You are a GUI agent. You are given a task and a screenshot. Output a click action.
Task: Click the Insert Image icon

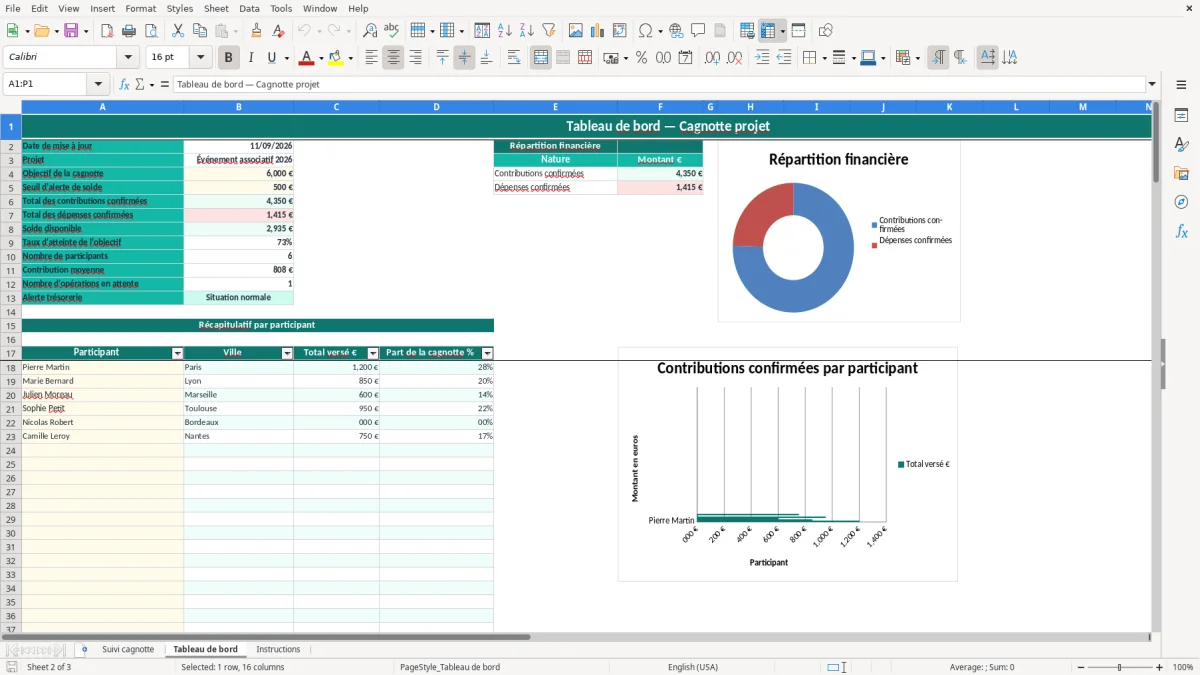[576, 31]
